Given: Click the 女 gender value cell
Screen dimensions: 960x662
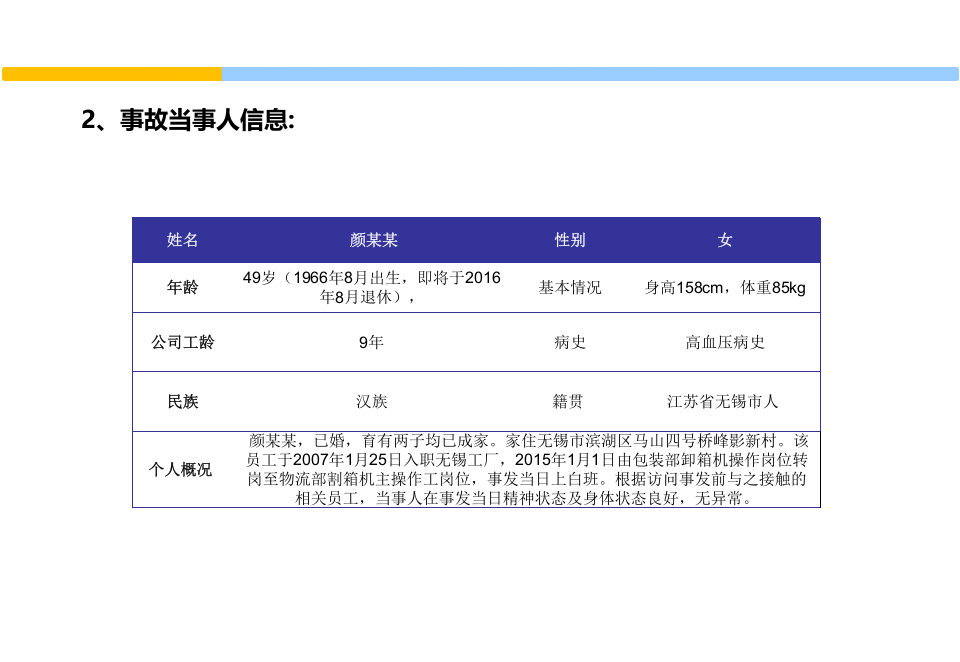Looking at the screenshot, I should 723,240.
